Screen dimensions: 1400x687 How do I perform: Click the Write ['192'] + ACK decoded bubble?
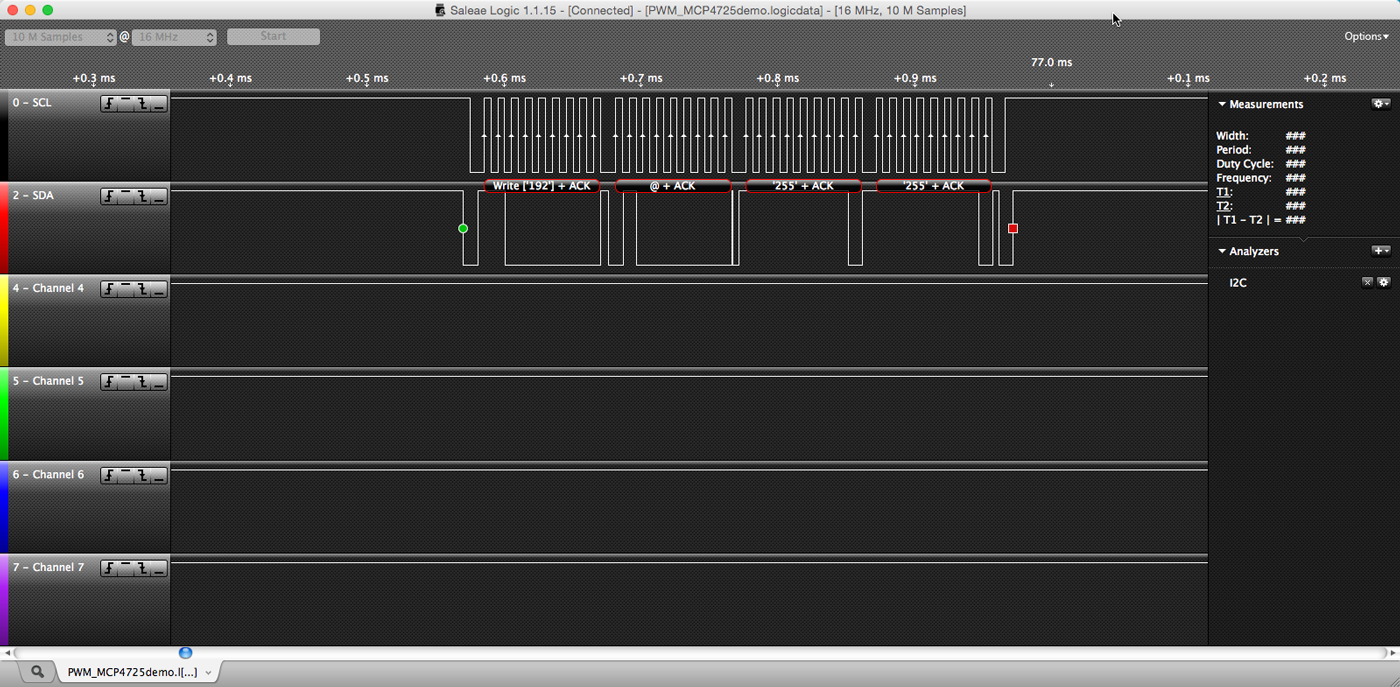click(x=541, y=185)
